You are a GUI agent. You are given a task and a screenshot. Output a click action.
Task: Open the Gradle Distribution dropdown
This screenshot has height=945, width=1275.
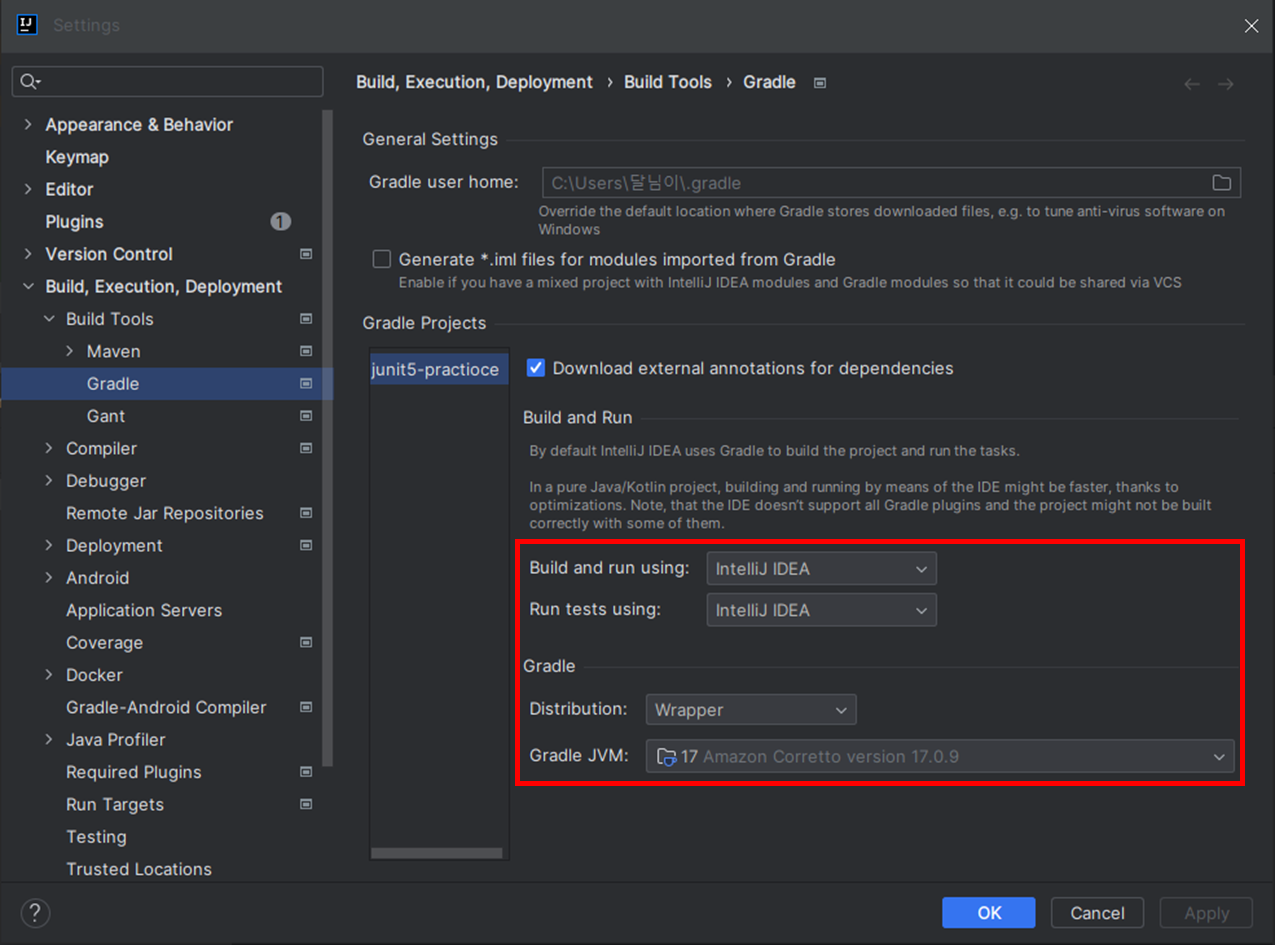751,710
